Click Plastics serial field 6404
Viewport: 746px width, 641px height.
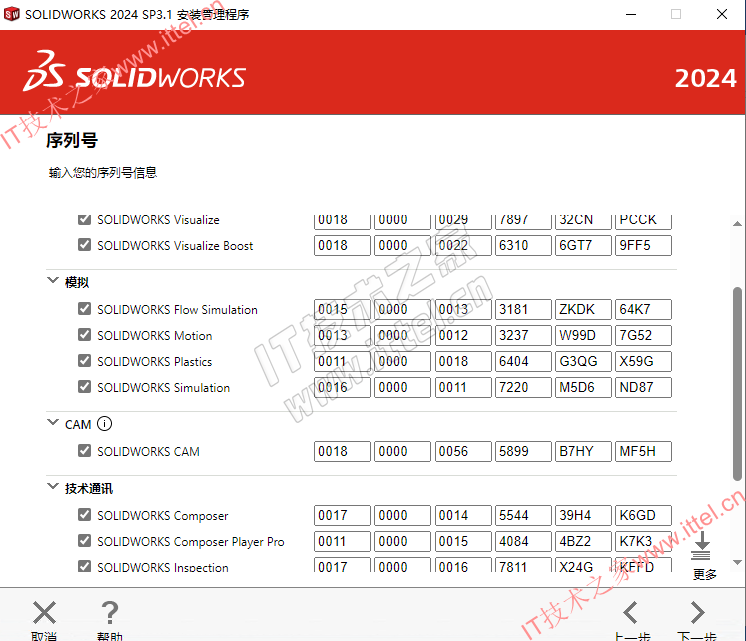click(523, 362)
